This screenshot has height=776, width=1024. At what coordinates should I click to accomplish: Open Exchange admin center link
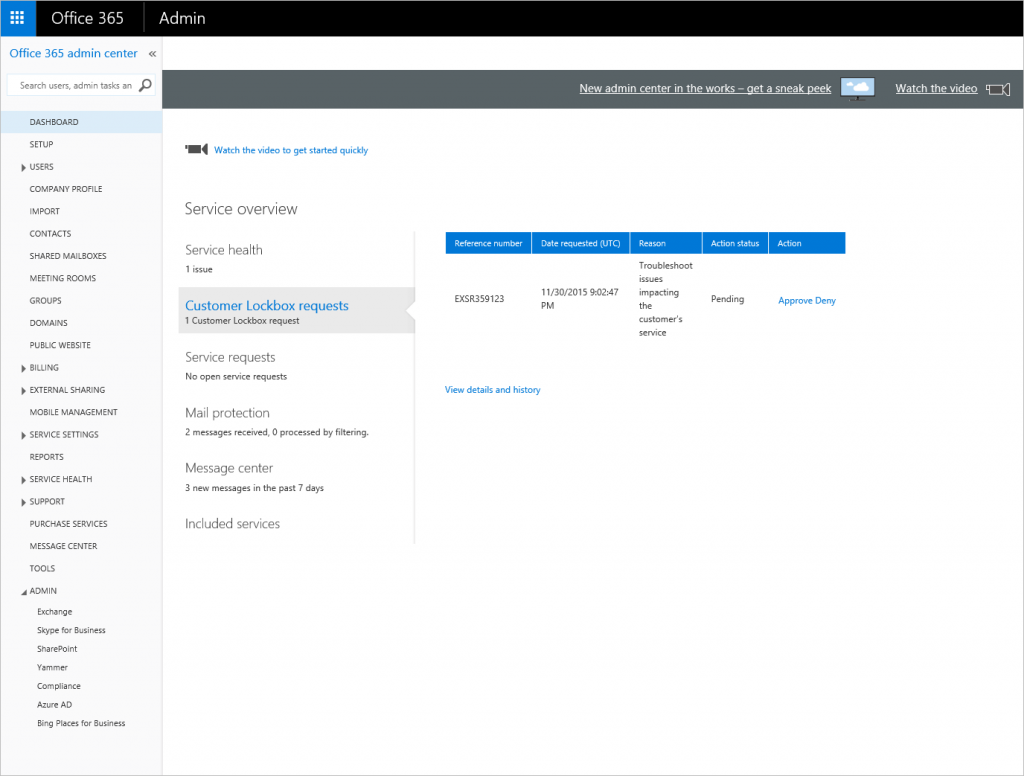pos(55,612)
